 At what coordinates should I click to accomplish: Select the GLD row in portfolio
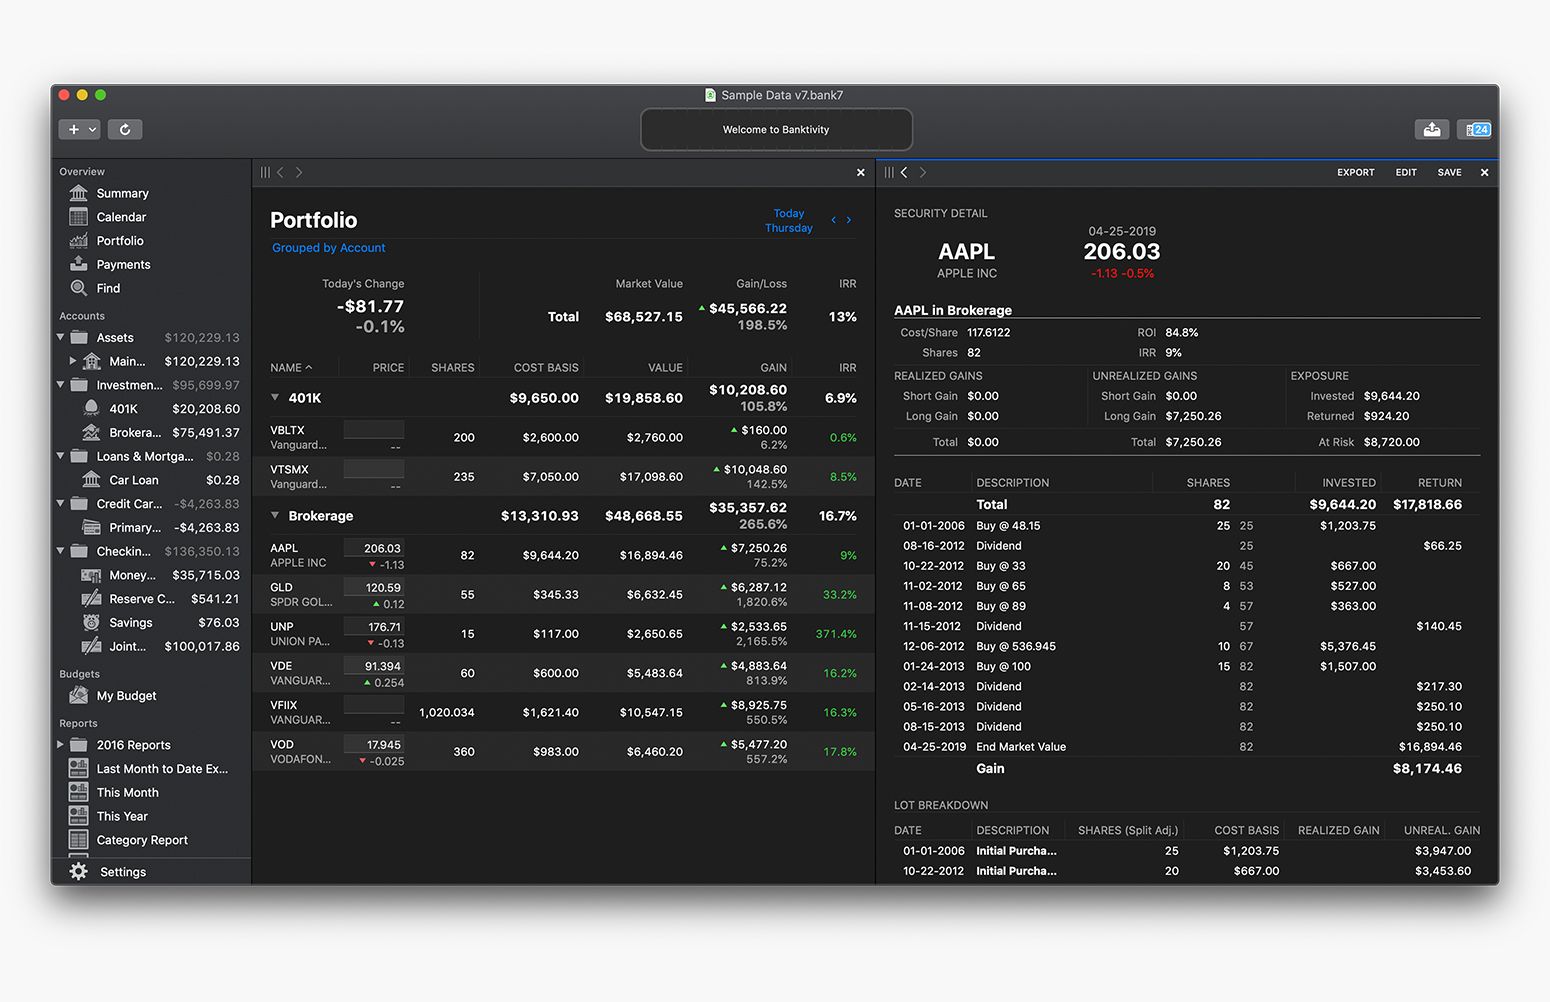tap(563, 594)
